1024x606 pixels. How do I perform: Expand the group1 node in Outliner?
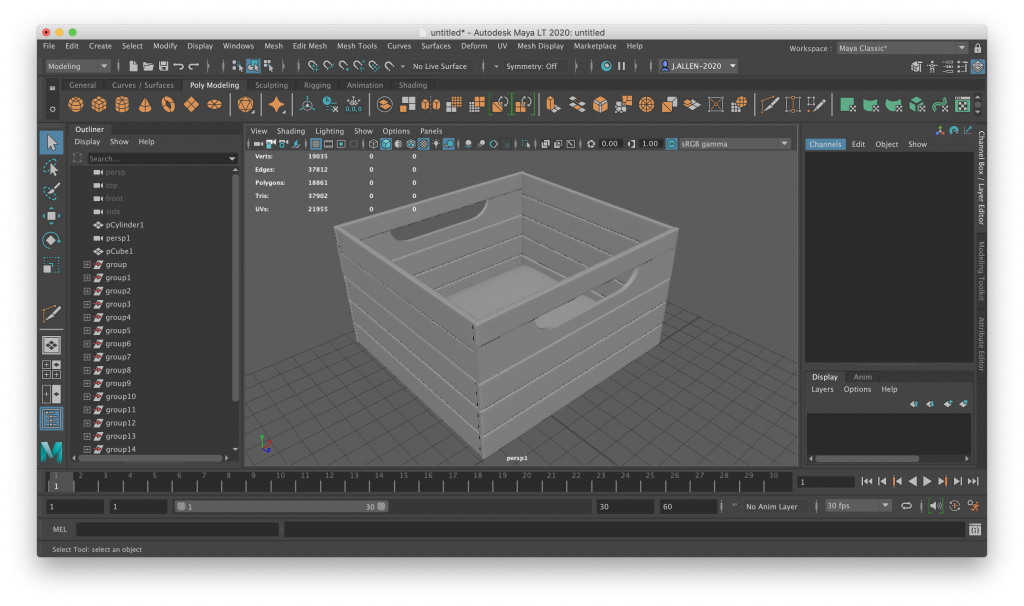click(x=87, y=278)
